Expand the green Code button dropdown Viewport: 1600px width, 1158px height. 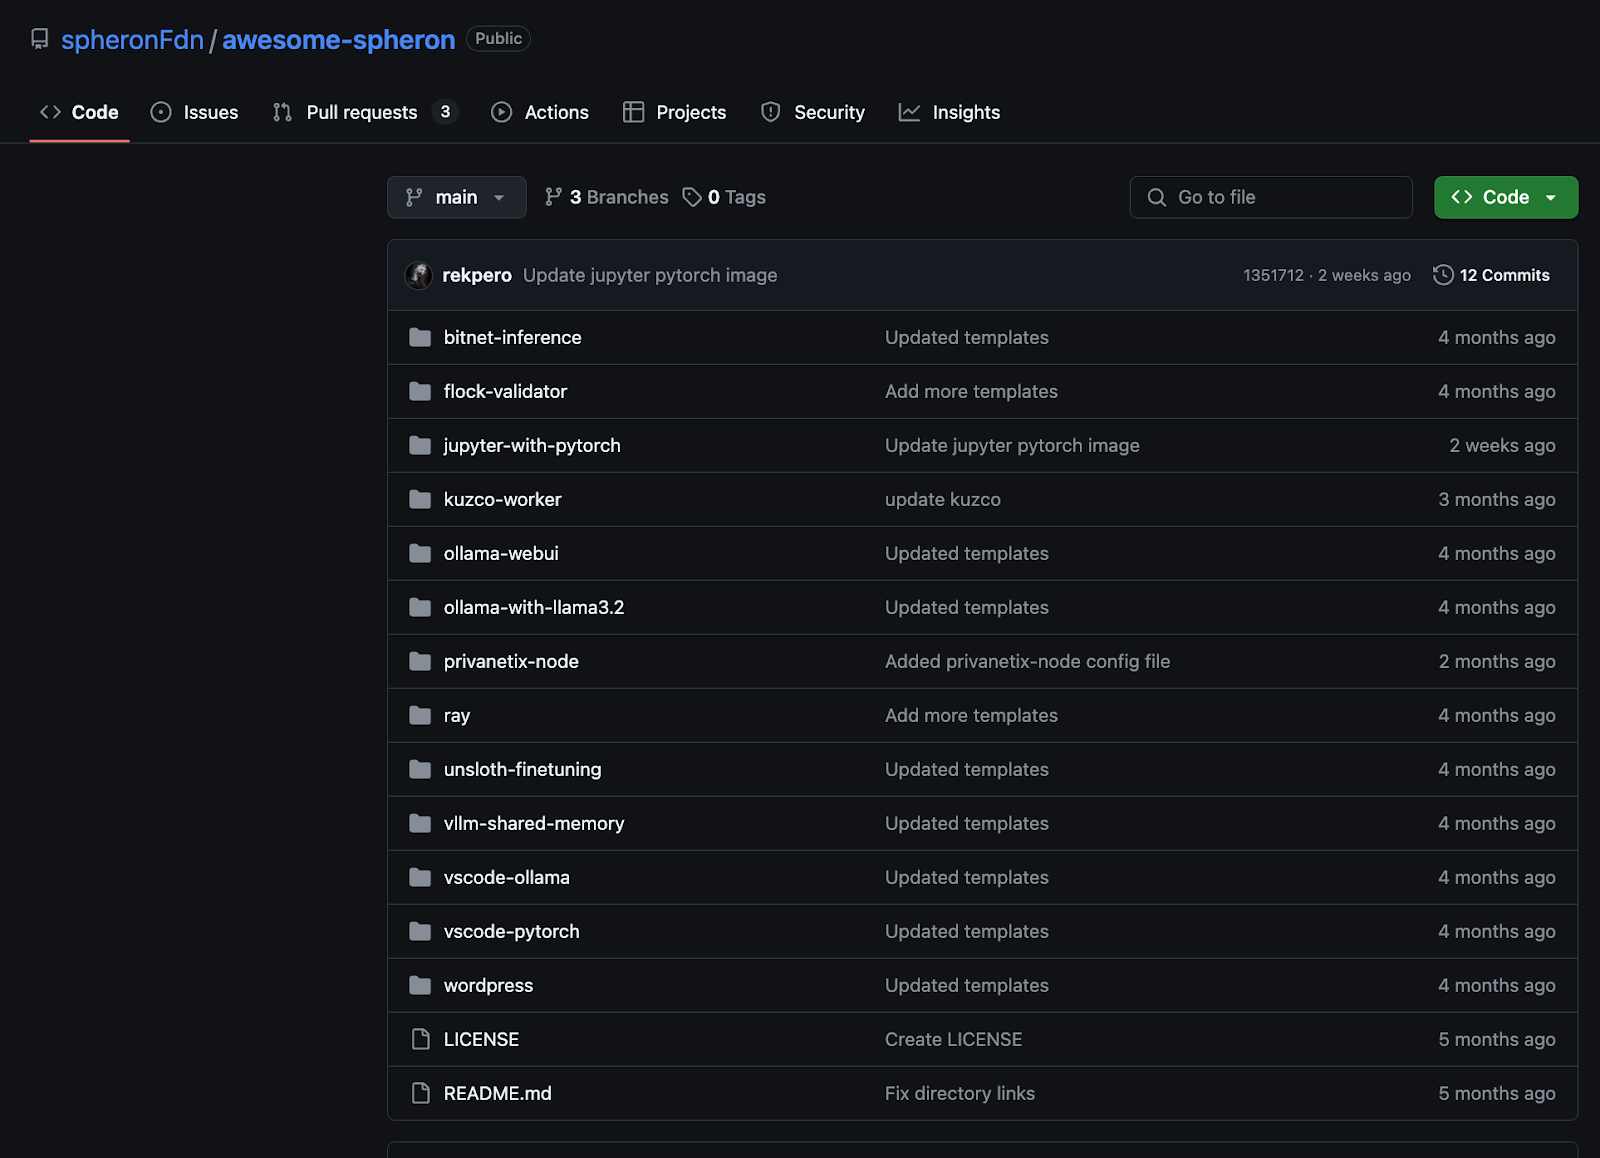1506,197
